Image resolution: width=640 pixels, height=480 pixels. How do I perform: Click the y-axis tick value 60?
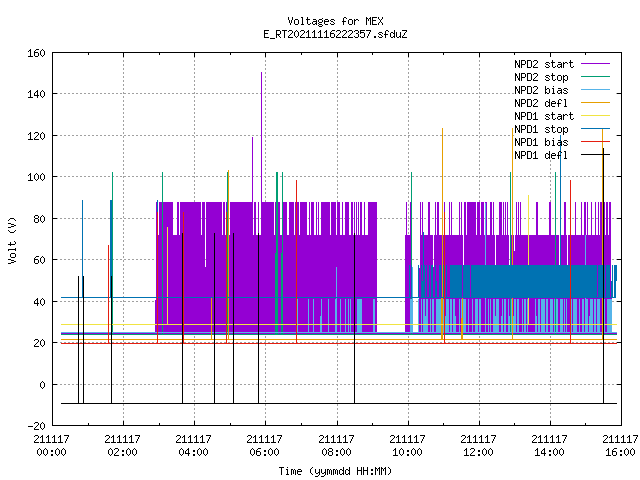(x=39, y=260)
